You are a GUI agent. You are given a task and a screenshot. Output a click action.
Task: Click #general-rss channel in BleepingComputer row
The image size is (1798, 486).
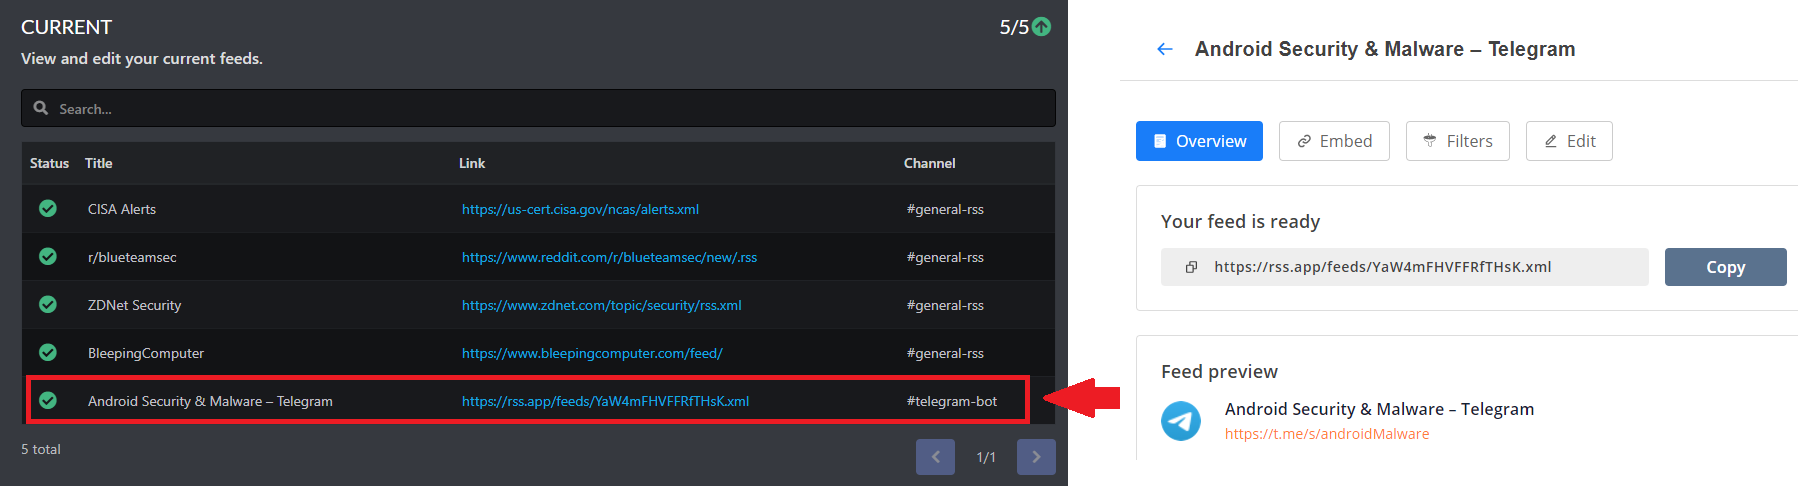[945, 353]
